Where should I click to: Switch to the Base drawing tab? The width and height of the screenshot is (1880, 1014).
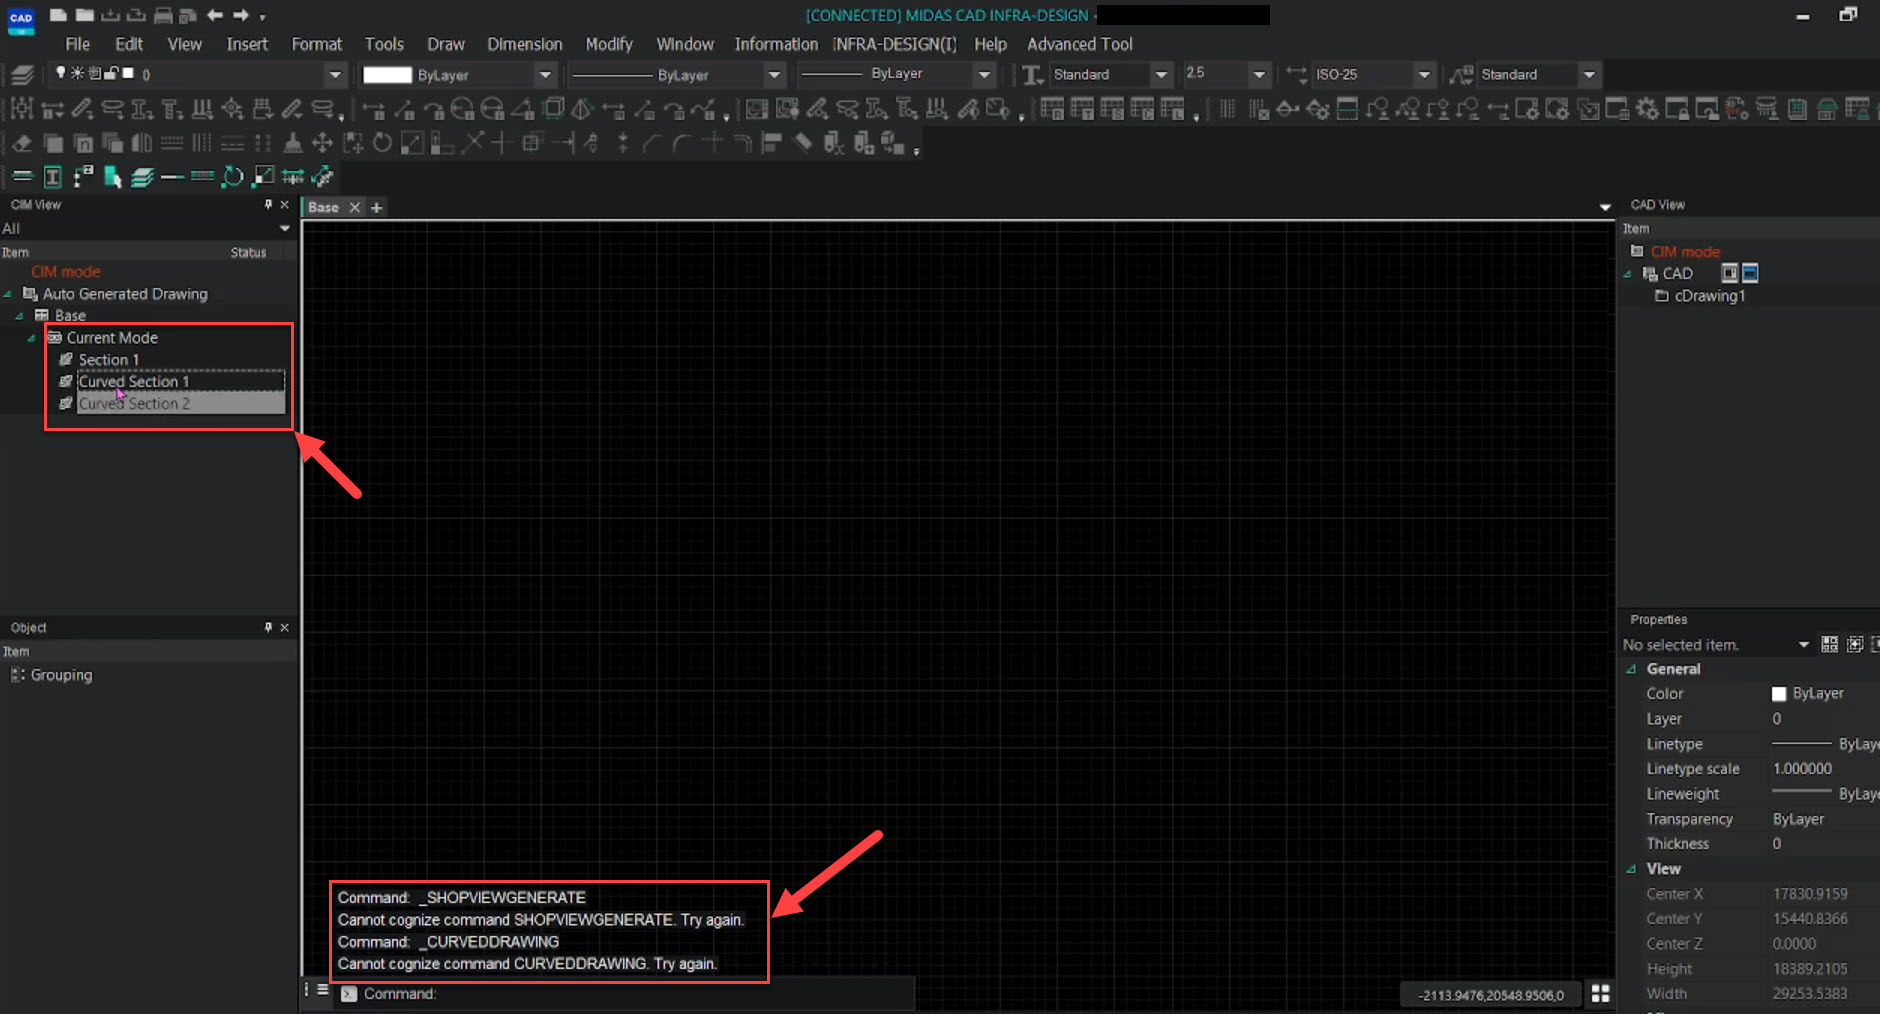click(x=323, y=207)
